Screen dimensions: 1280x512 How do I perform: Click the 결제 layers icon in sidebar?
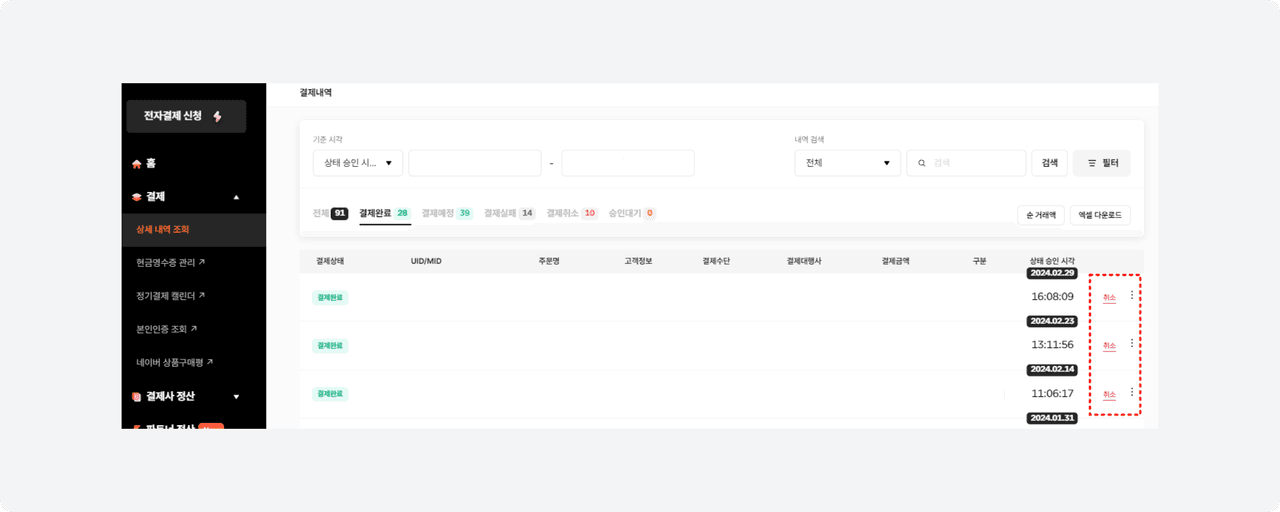click(x=137, y=197)
